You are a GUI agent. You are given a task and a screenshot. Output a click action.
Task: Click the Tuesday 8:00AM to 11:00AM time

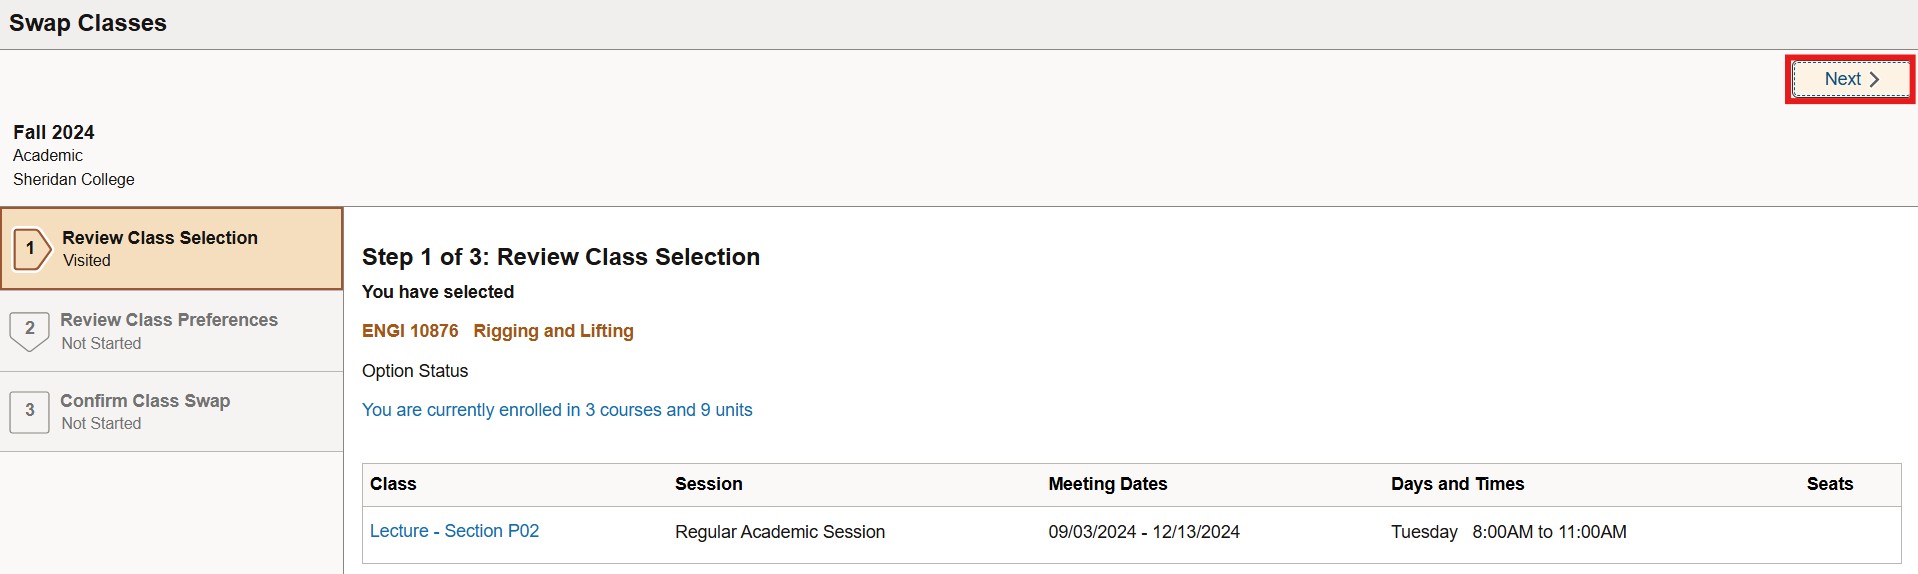1508,532
